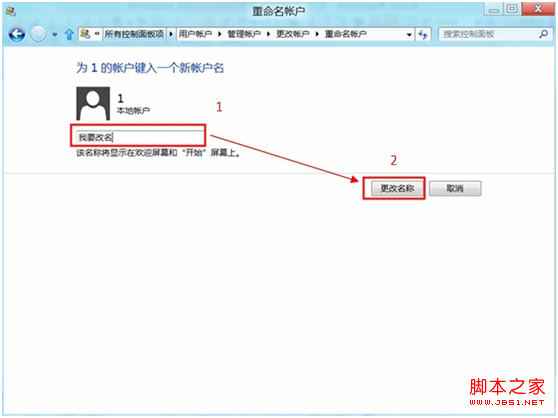Screen dimensions: 558x418
Task: Open the recent locations dropdown arrow
Action: [54, 35]
